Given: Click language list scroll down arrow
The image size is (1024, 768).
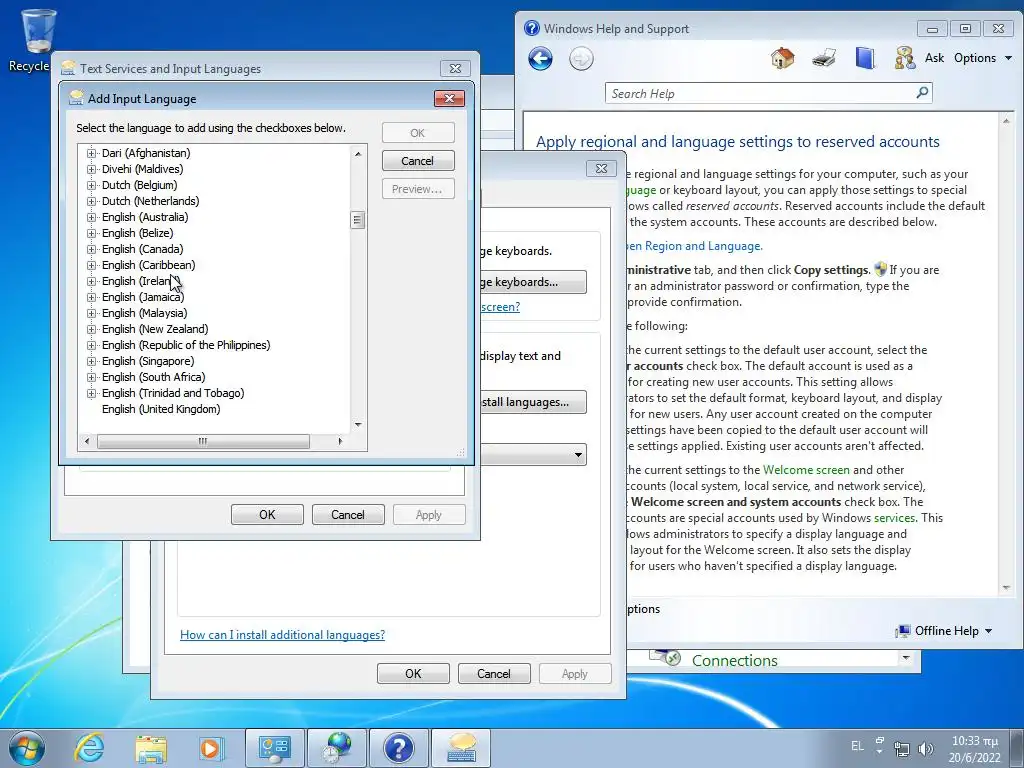Looking at the screenshot, I should click(x=358, y=424).
